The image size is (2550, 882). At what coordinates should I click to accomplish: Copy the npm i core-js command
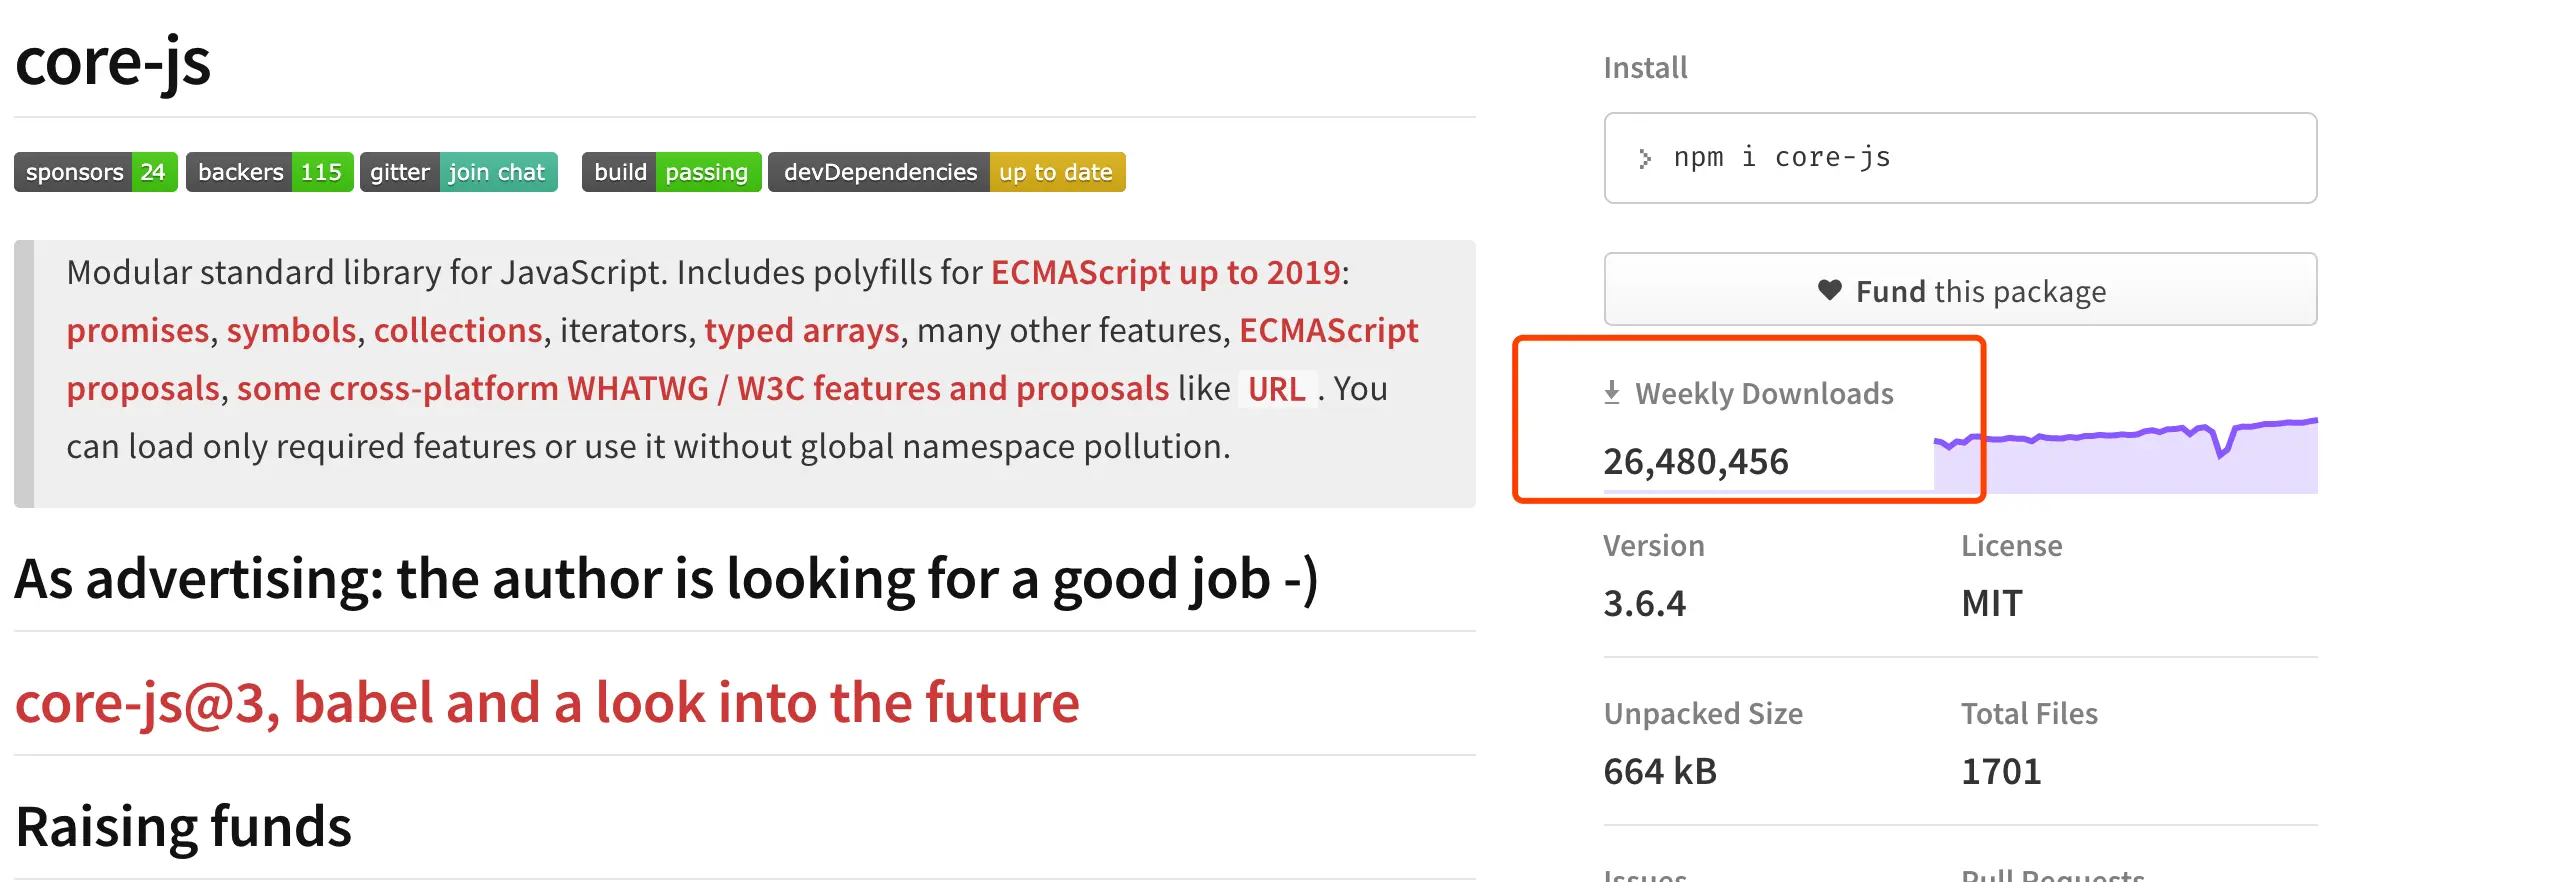pyautogui.click(x=1782, y=158)
